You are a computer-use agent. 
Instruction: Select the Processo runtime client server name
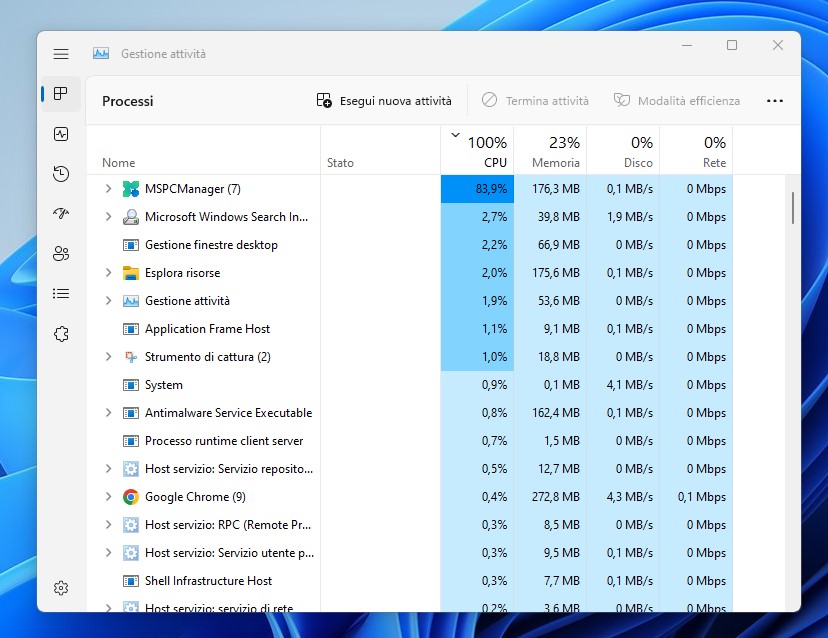[224, 441]
